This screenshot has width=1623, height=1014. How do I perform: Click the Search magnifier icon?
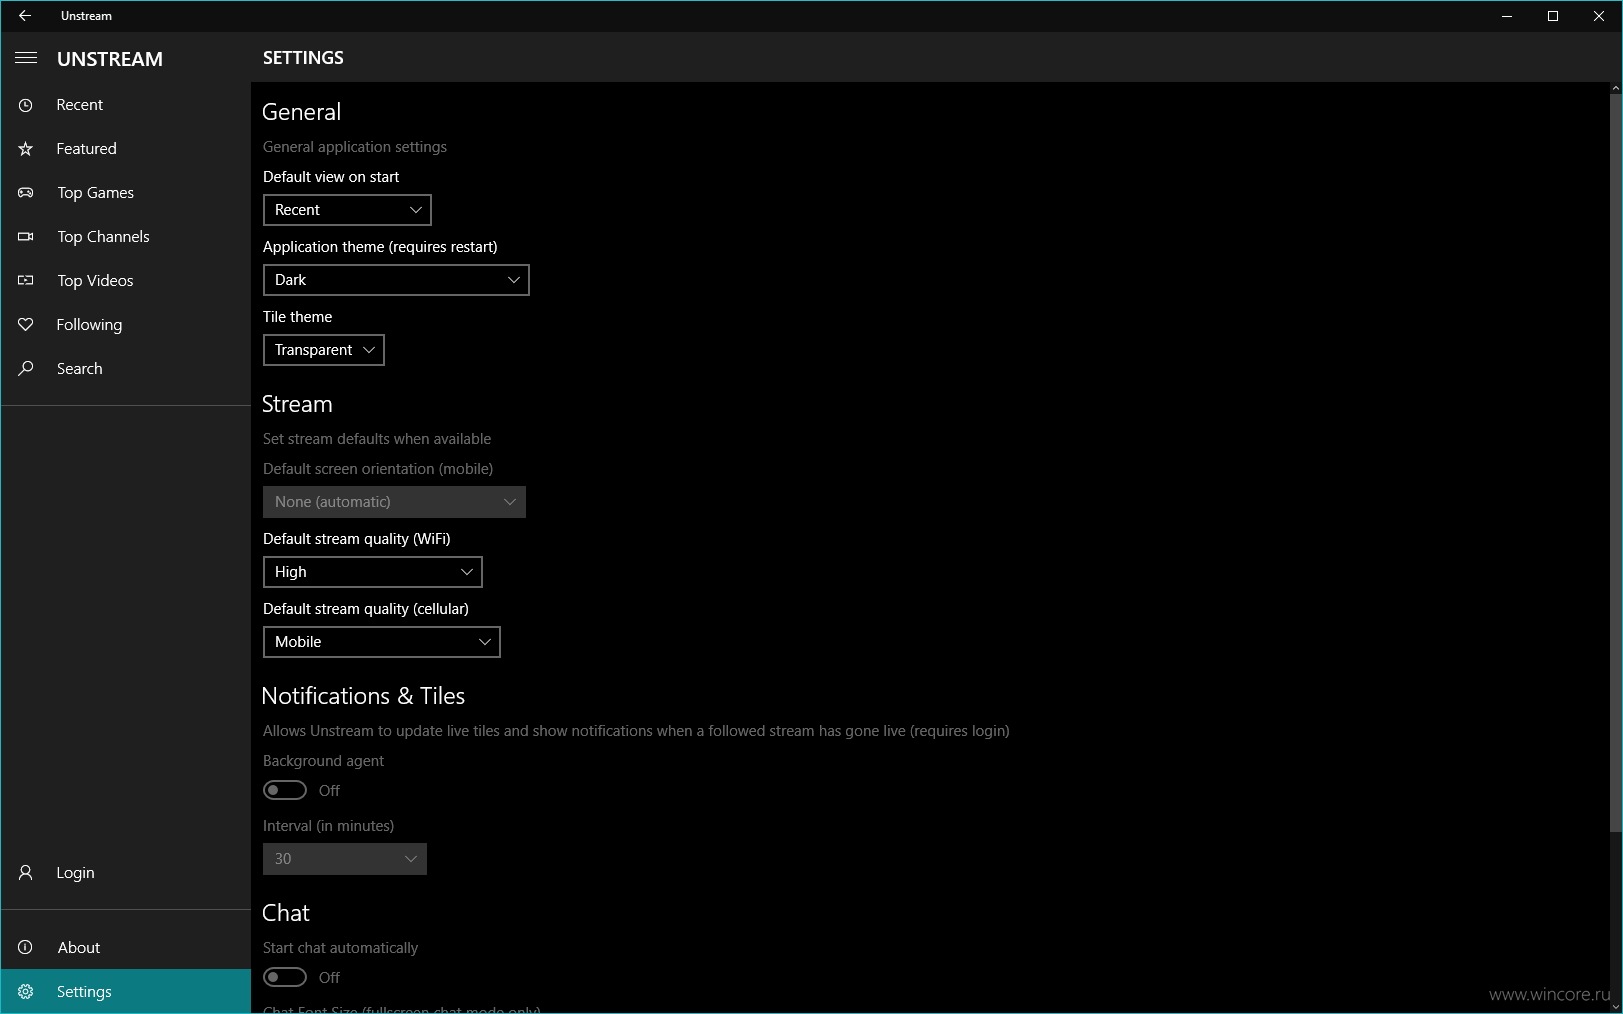[26, 369]
